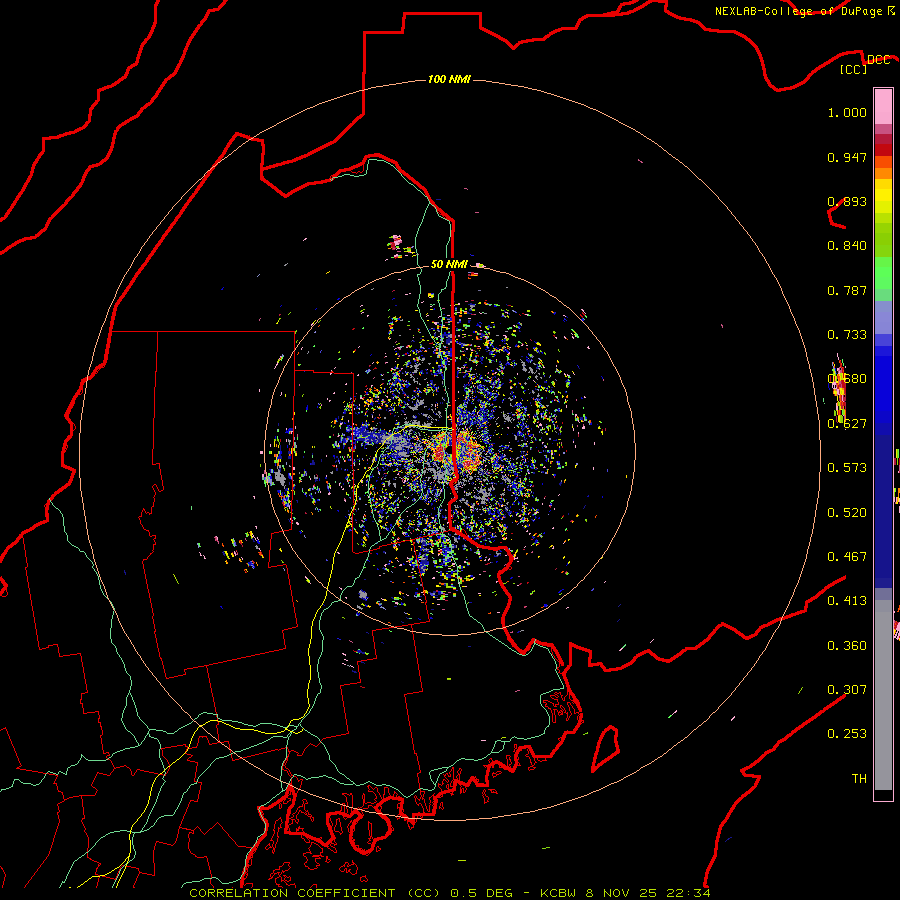Pick the pink segment of color scale
The width and height of the screenshot is (900, 900).
pyautogui.click(x=883, y=107)
